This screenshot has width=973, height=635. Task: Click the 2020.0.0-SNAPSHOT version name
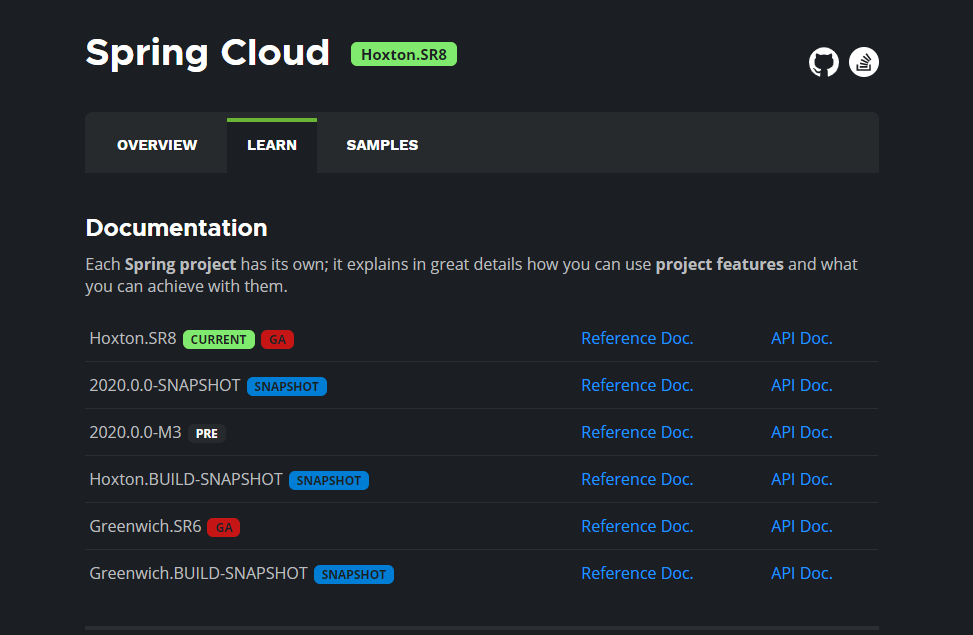[x=164, y=385]
